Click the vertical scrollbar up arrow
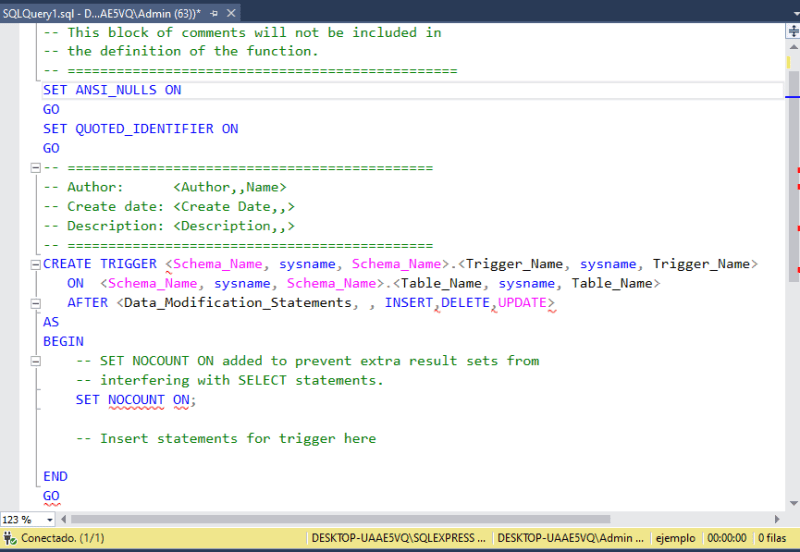 point(793,47)
